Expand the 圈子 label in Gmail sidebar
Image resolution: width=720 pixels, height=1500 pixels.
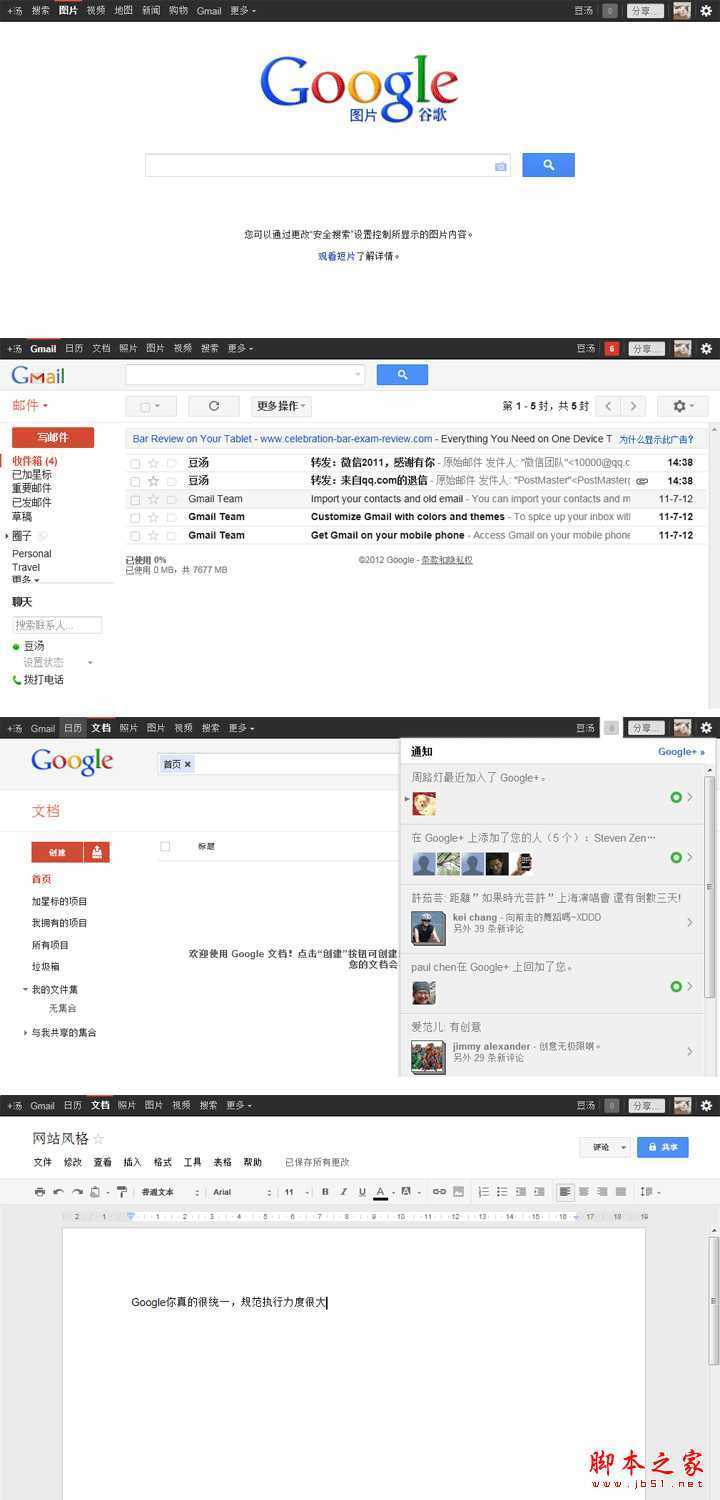coord(7,536)
